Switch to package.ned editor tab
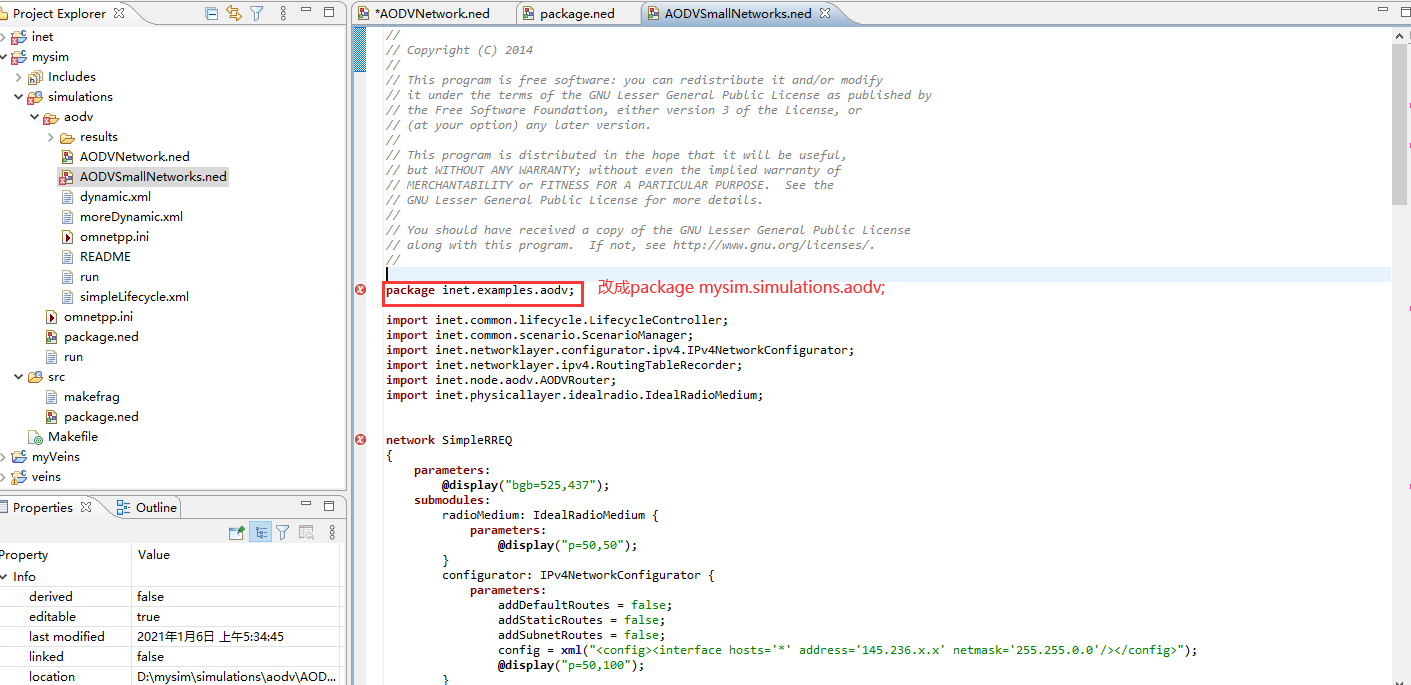Screen dimensions: 1411x685 (x=577, y=13)
